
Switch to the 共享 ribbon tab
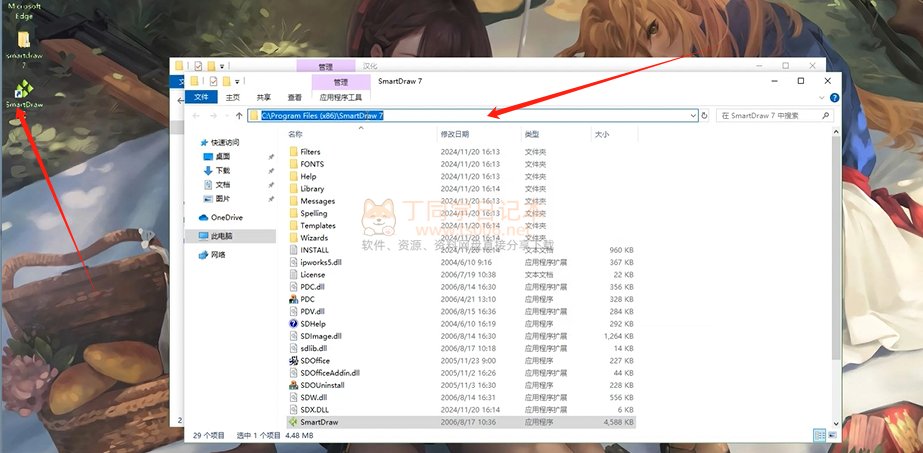click(x=264, y=97)
